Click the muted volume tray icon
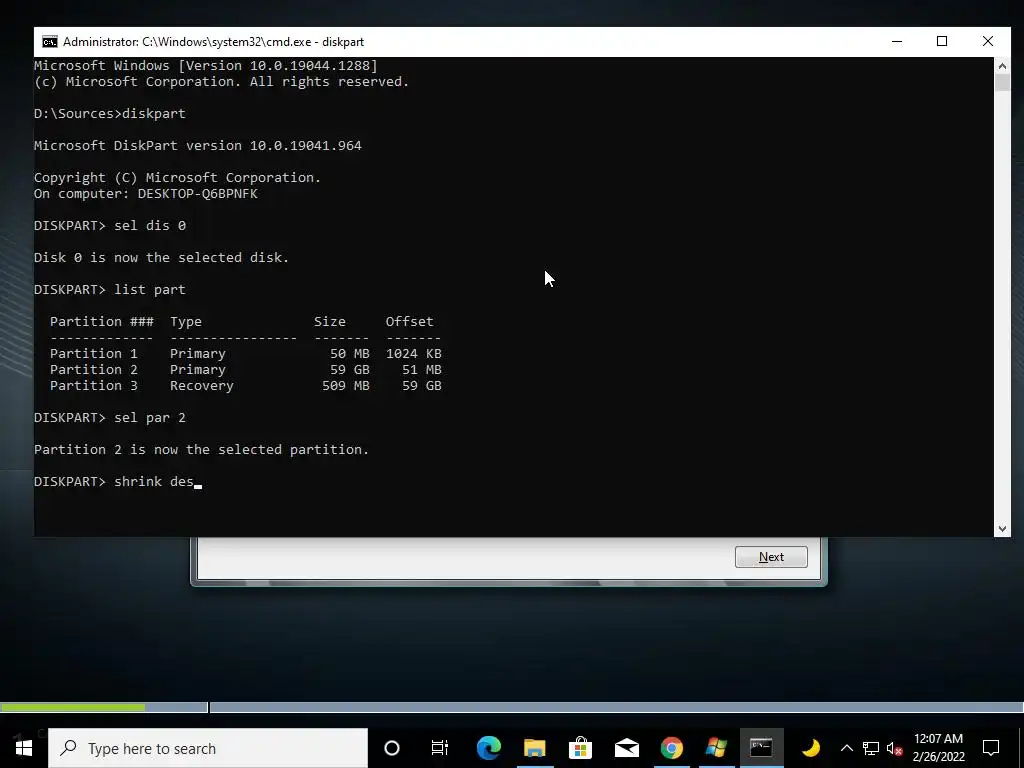This screenshot has height=768, width=1024. point(894,748)
